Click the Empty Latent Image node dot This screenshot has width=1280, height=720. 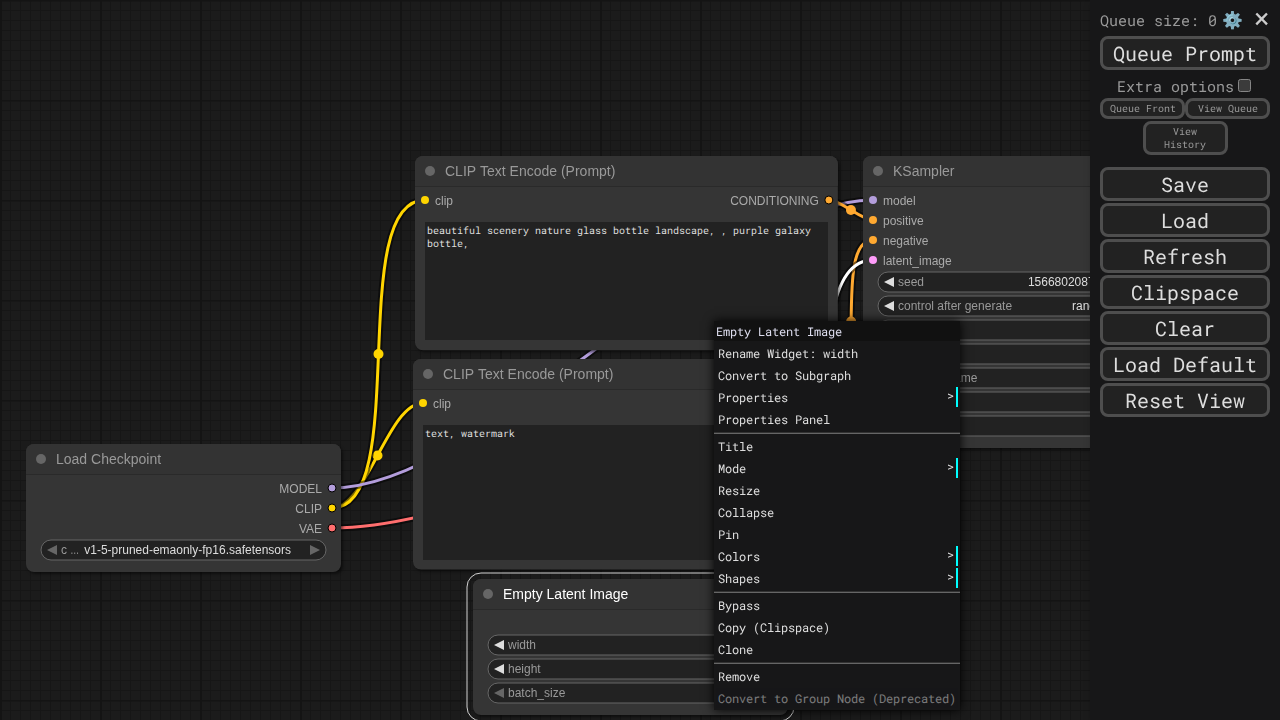488,594
